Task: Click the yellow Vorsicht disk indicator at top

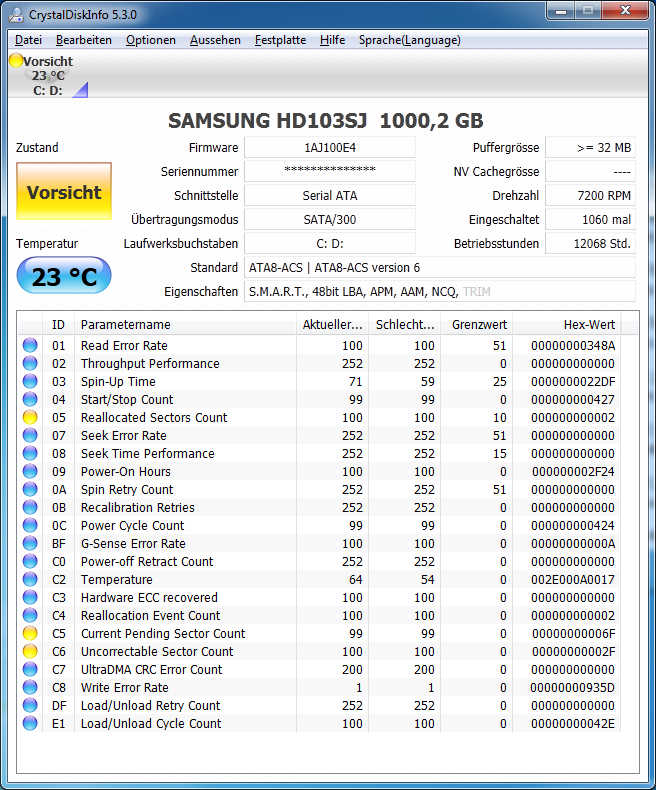Action: pos(16,60)
